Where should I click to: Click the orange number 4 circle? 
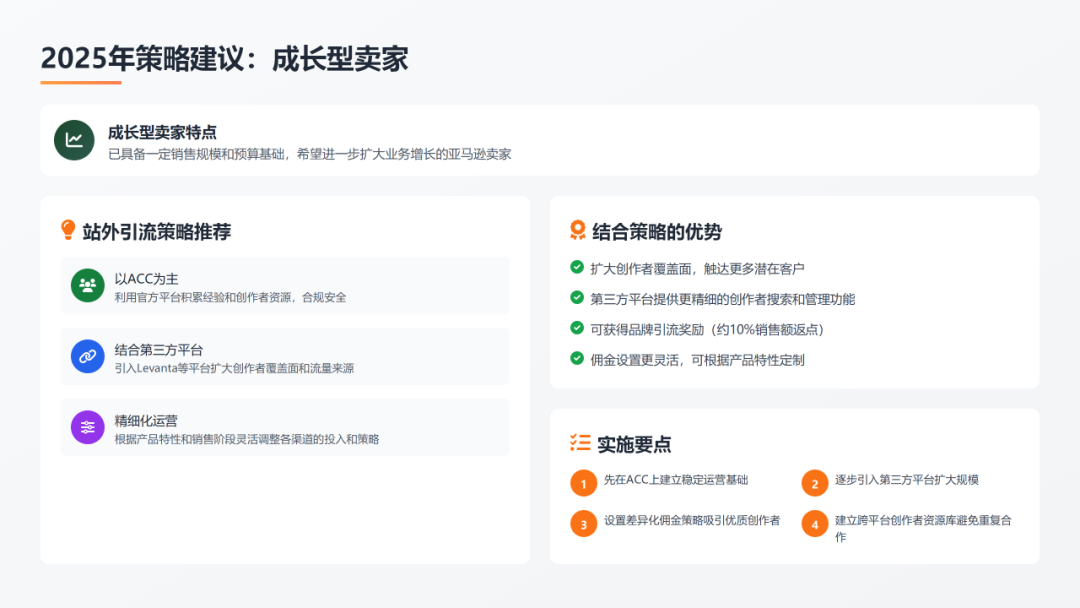point(815,524)
